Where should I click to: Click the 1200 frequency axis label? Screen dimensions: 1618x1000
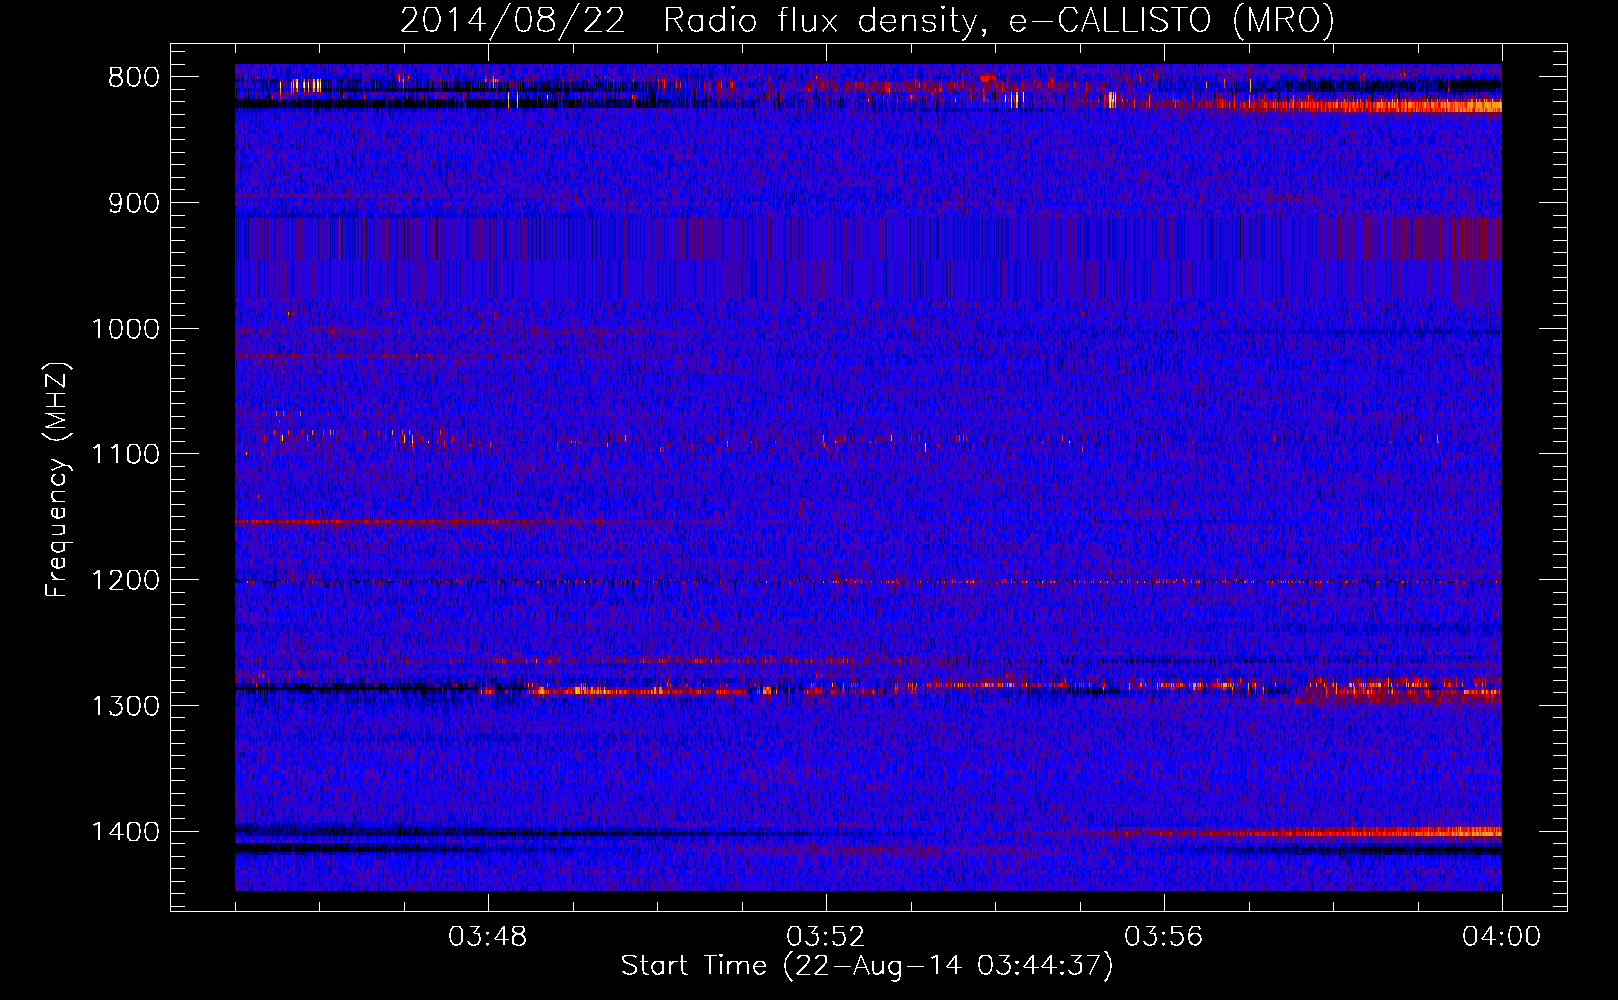(125, 580)
